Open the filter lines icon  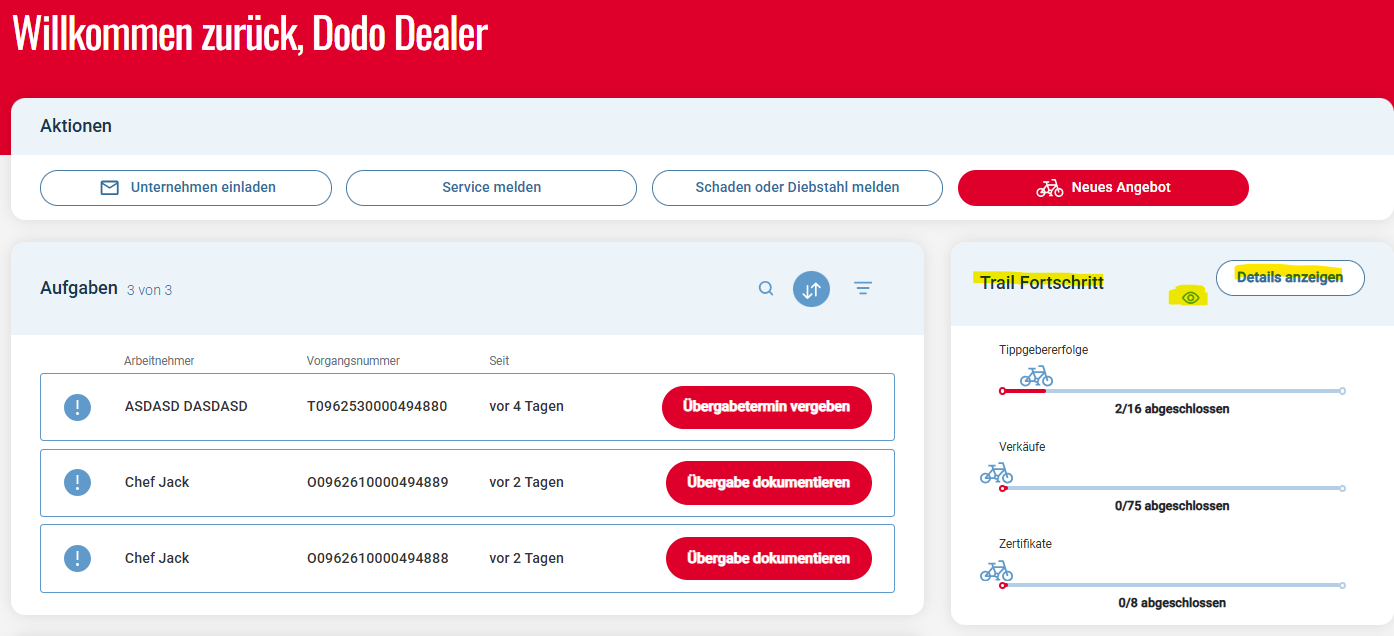click(x=863, y=289)
